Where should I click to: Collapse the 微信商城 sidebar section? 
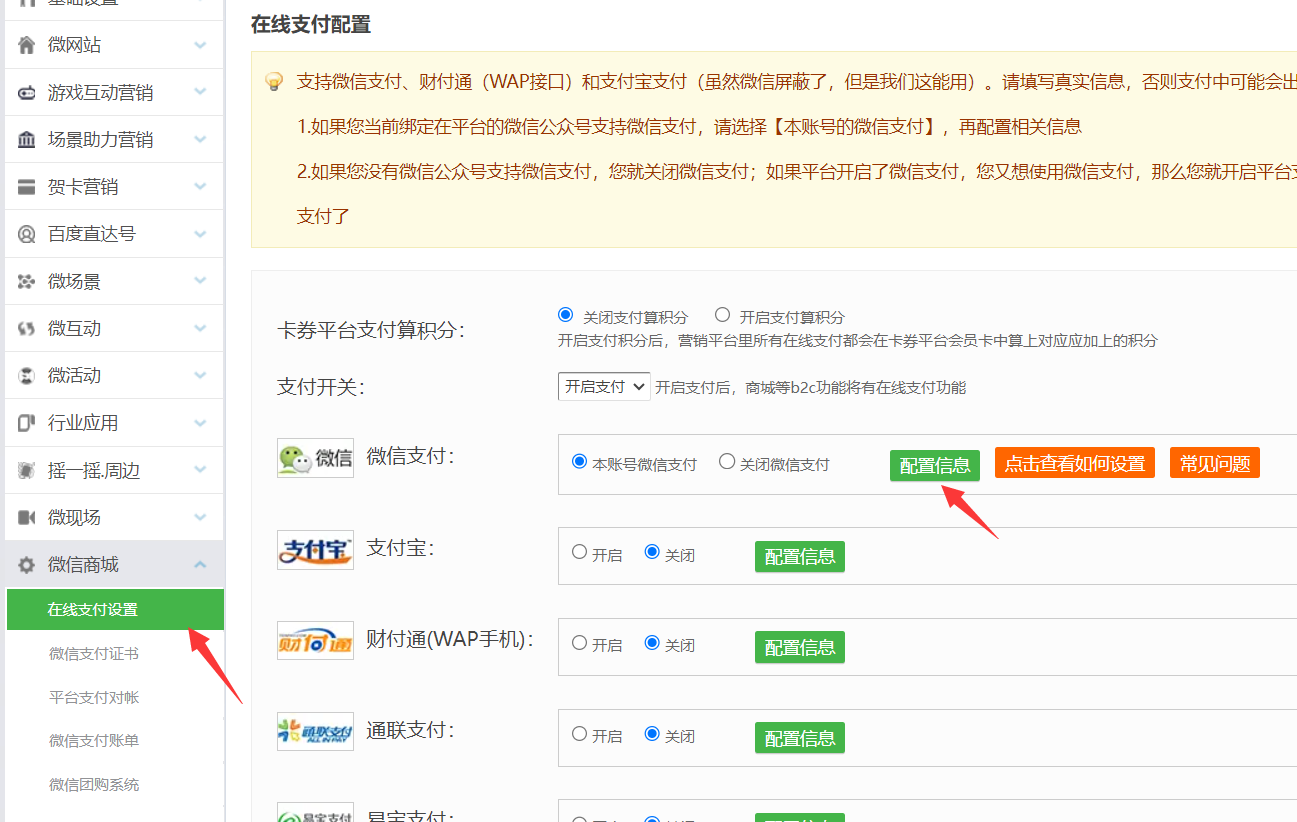[200, 565]
